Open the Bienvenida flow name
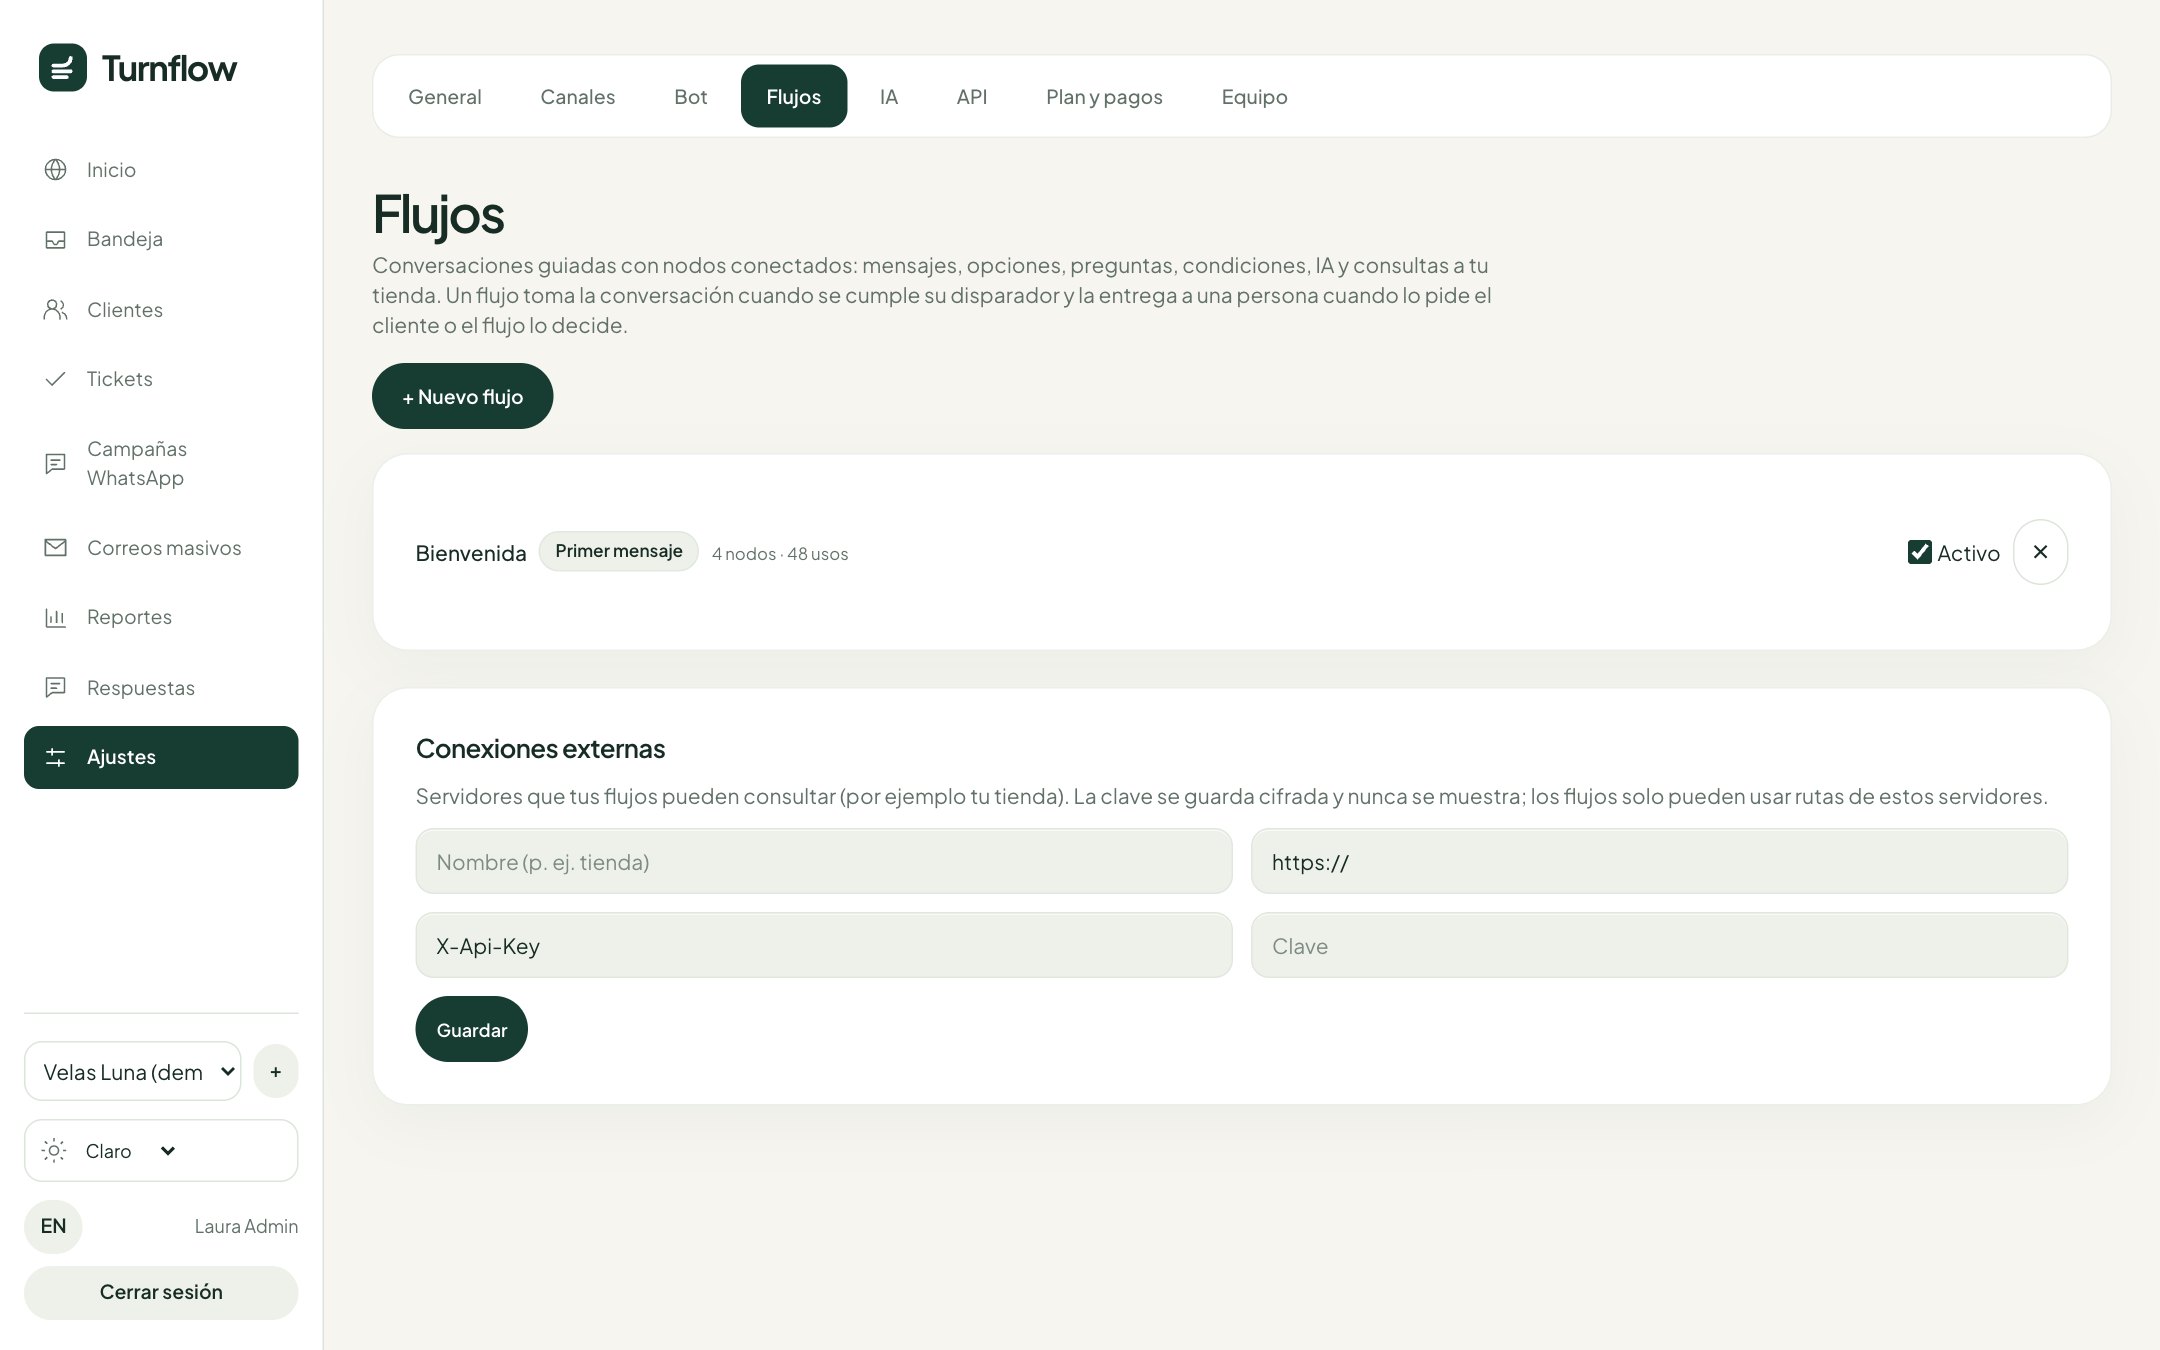2160x1350 pixels. [471, 553]
